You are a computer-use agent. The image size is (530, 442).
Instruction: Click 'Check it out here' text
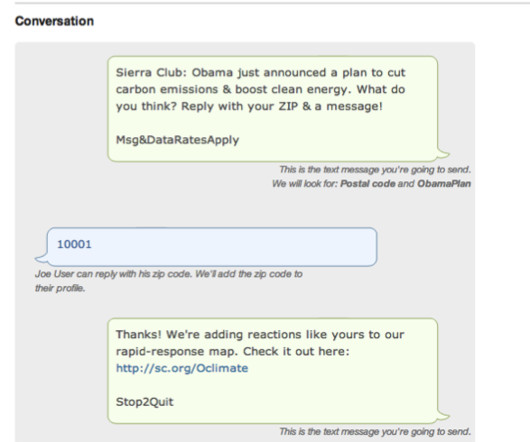[296, 351]
